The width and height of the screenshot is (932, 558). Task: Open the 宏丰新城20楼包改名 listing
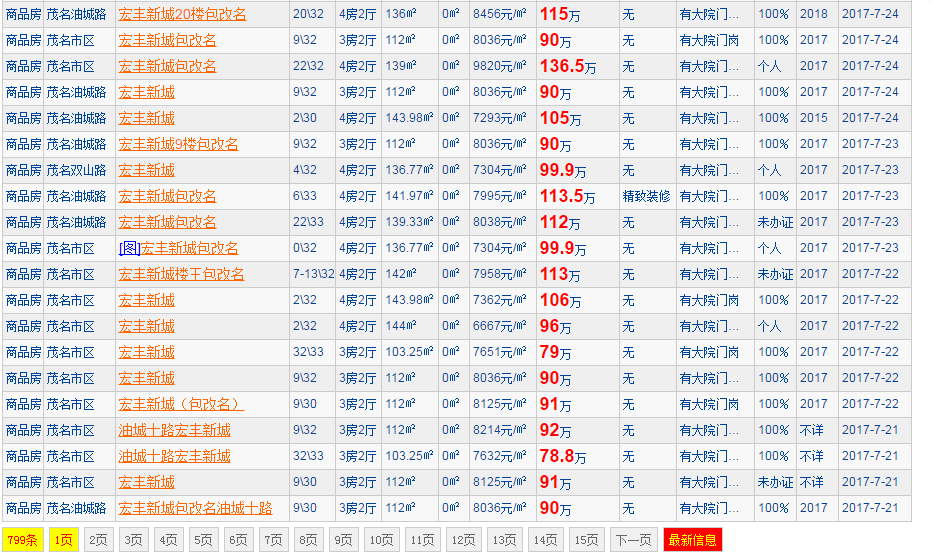181,14
